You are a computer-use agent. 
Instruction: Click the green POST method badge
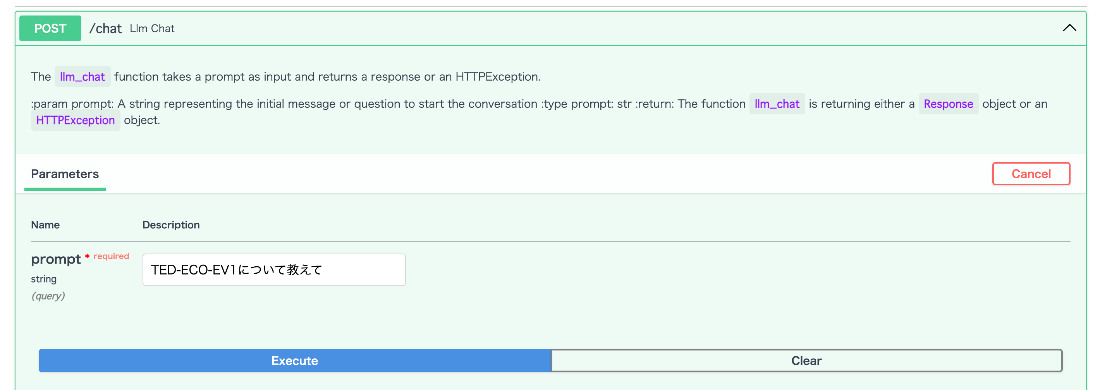click(x=50, y=29)
